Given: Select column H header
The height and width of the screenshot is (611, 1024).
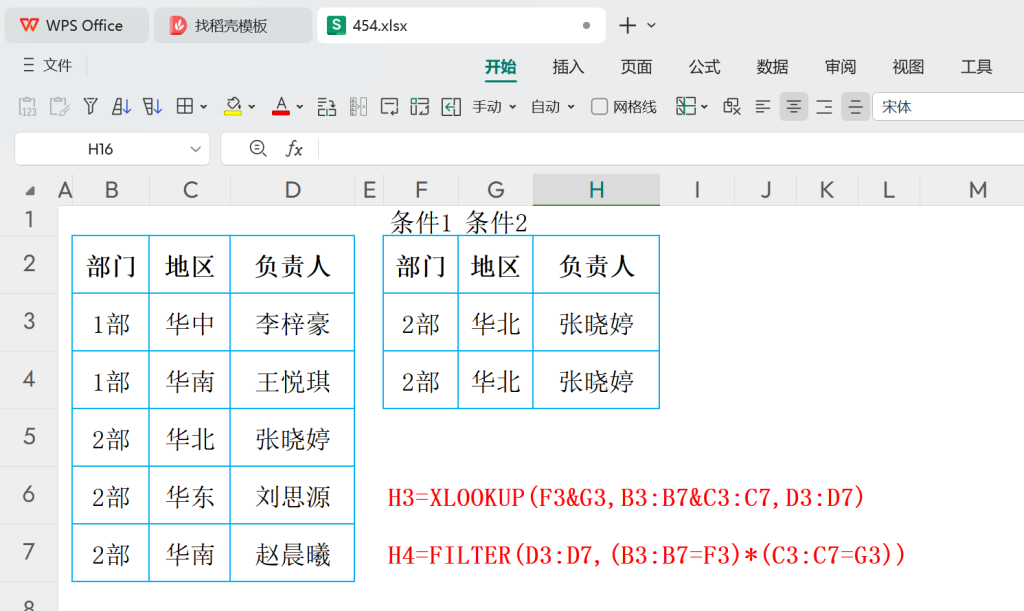Looking at the screenshot, I should click(596, 190).
